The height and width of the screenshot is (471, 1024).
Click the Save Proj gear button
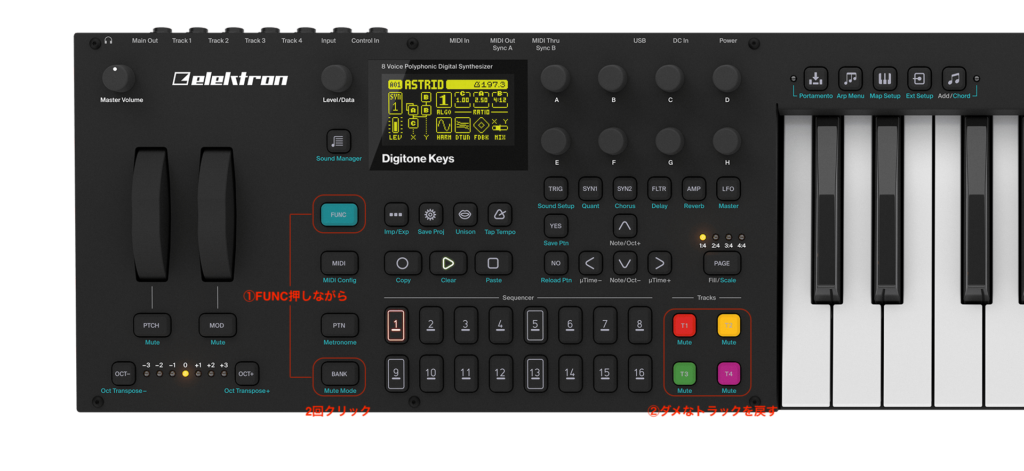pyautogui.click(x=430, y=214)
